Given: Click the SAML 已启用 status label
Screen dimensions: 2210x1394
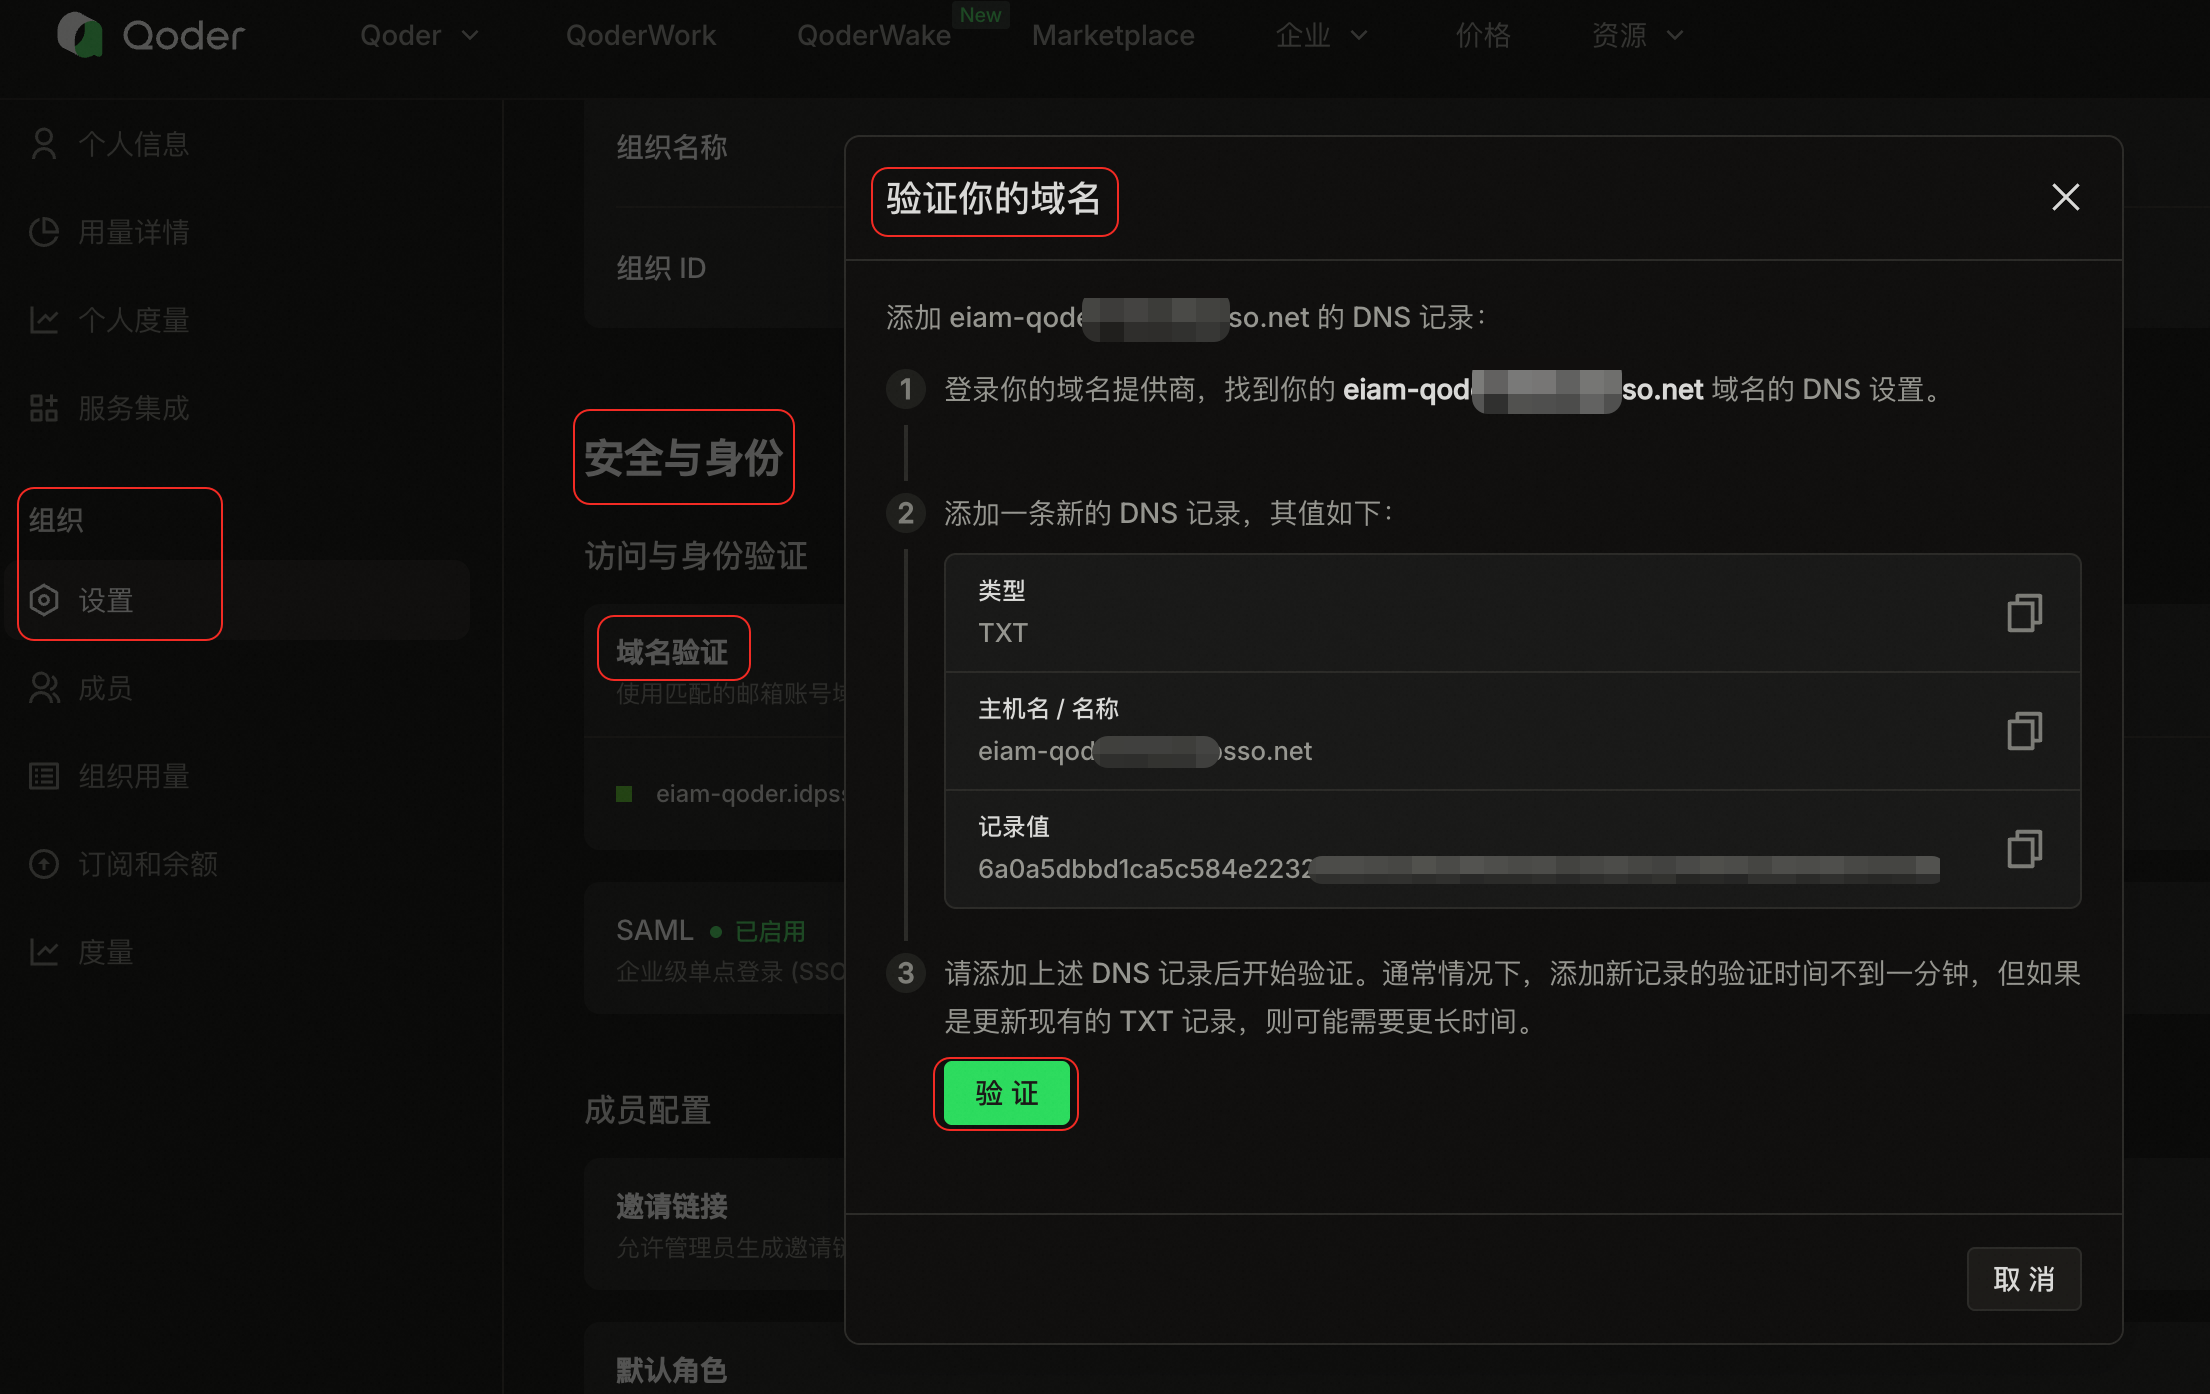Looking at the screenshot, I should coord(770,932).
